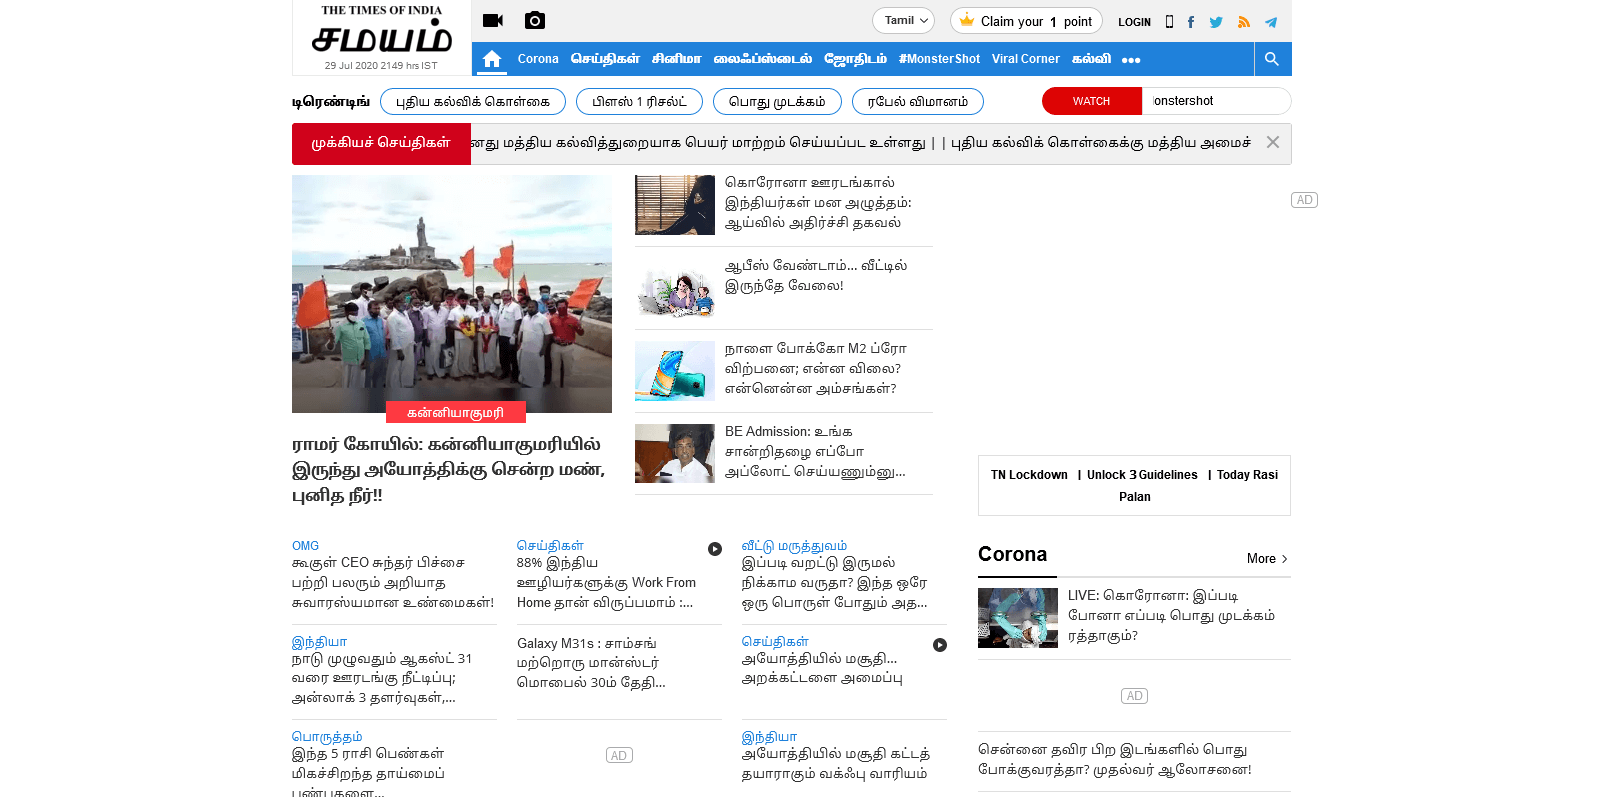Open the 5 ராசி பெண்கள் story
Screen dimensions: 1600x797
click(368, 771)
